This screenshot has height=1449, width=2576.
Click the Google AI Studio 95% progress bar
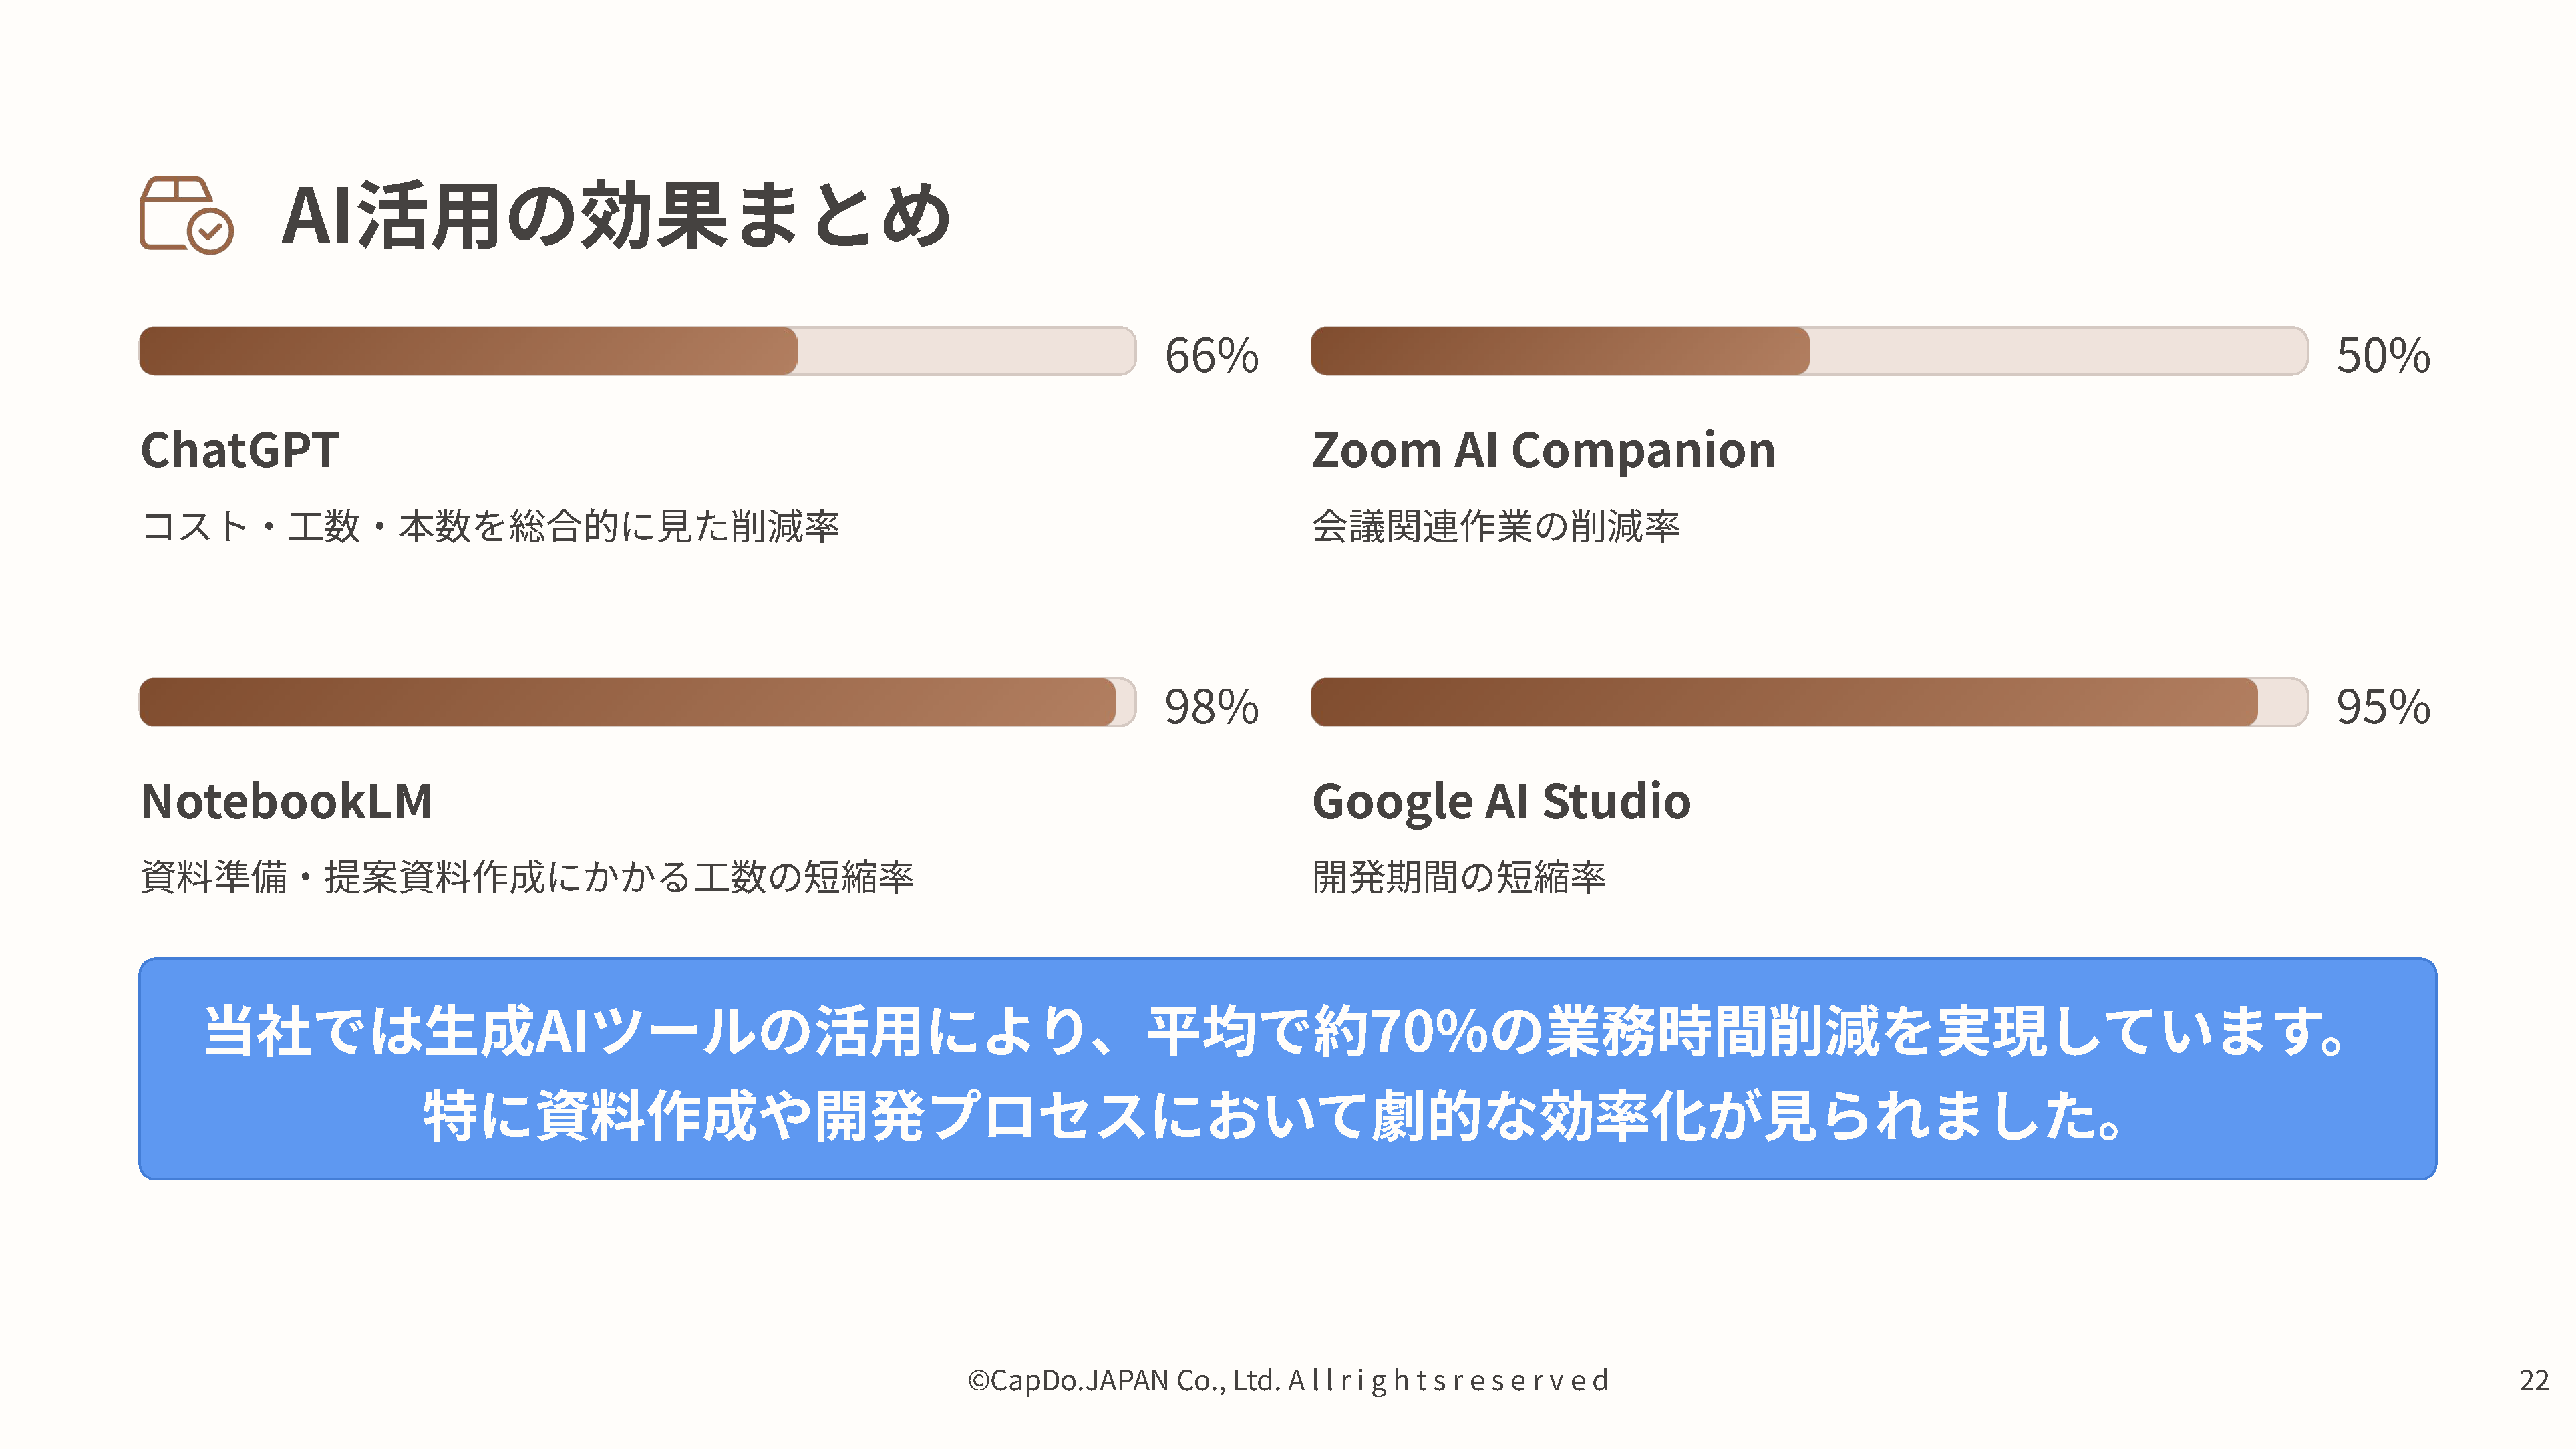1808,702
